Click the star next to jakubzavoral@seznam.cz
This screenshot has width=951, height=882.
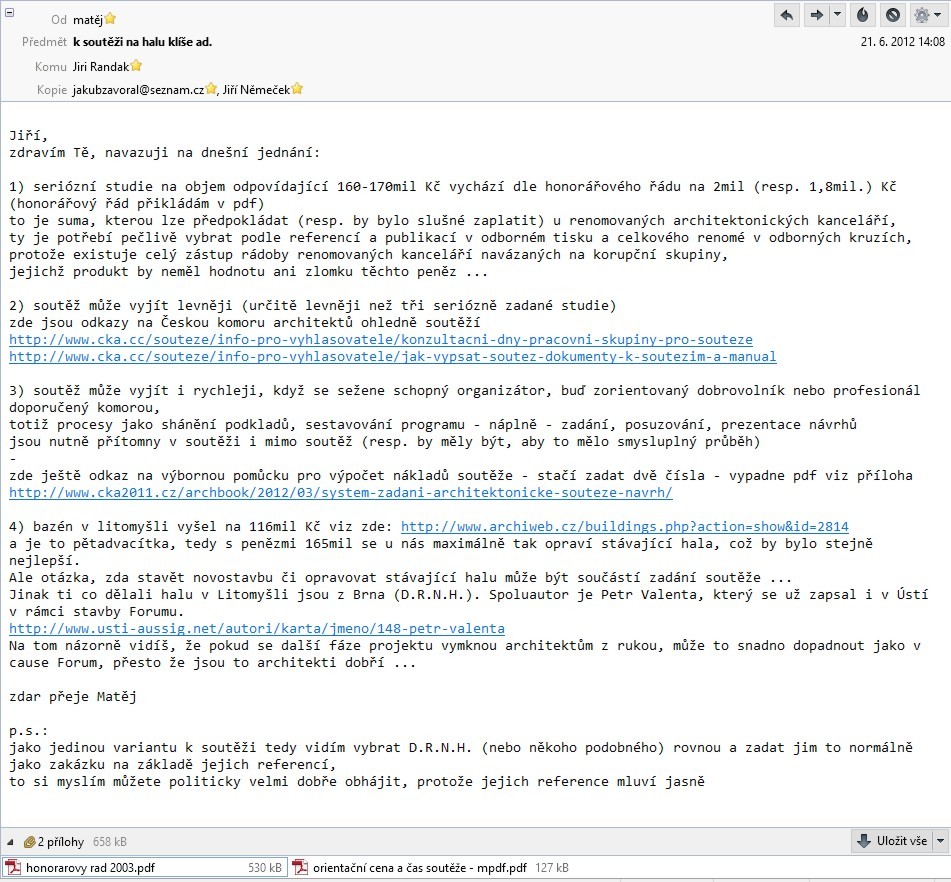(211, 89)
